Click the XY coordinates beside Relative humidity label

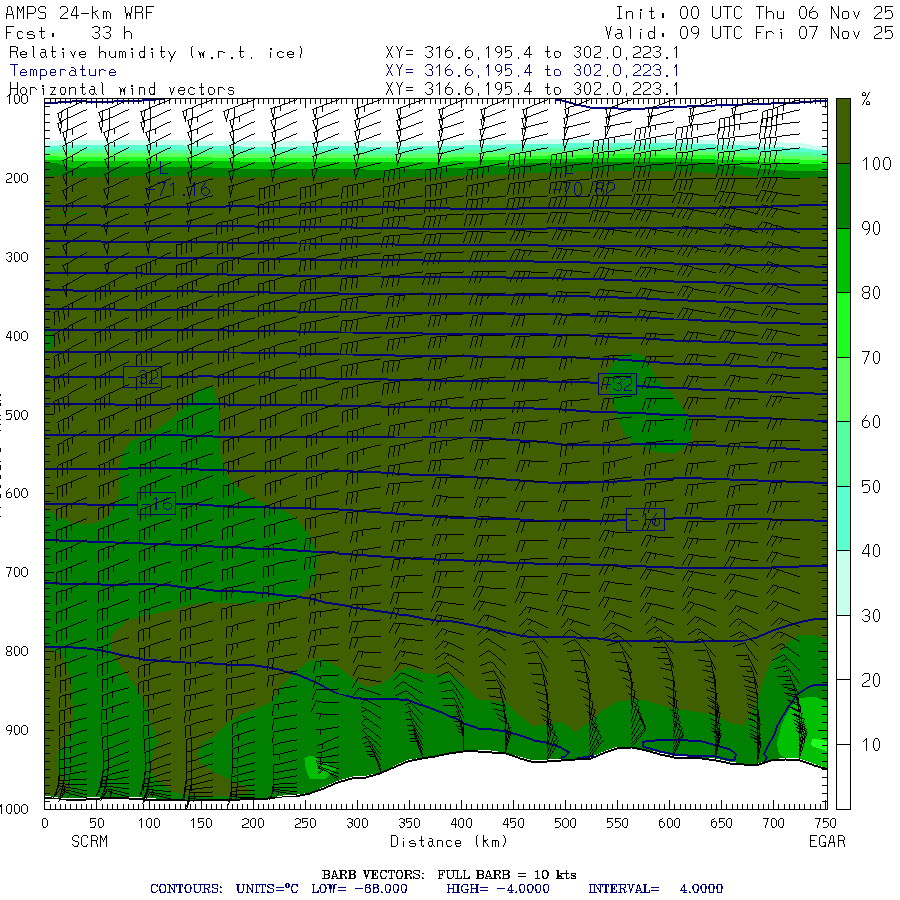[532, 53]
